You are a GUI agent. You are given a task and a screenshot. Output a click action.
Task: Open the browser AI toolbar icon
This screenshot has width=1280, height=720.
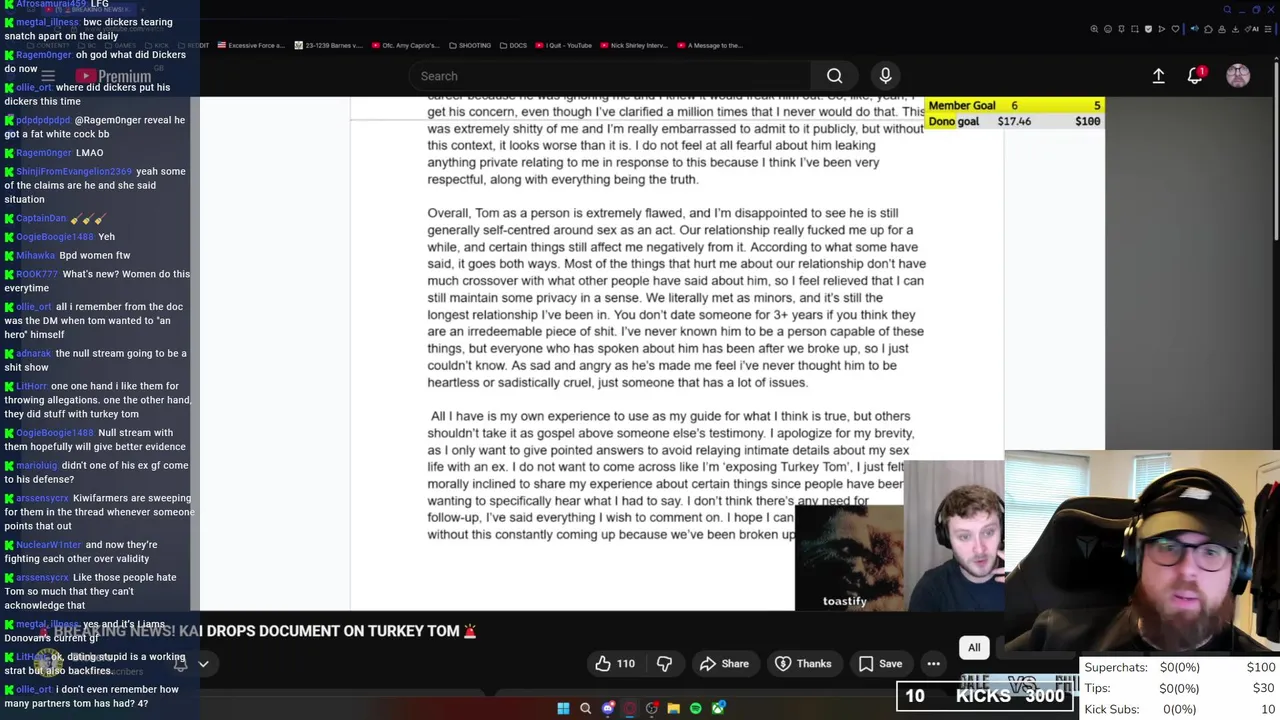click(1251, 29)
